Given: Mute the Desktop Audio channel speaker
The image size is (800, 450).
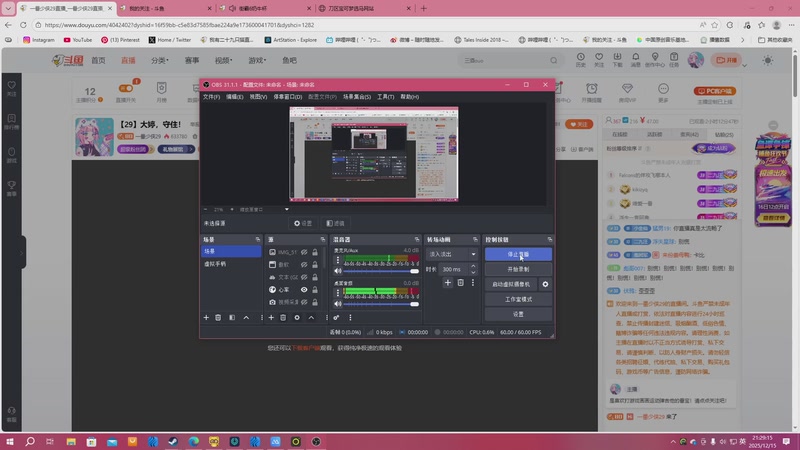Looking at the screenshot, I should coord(338,304).
